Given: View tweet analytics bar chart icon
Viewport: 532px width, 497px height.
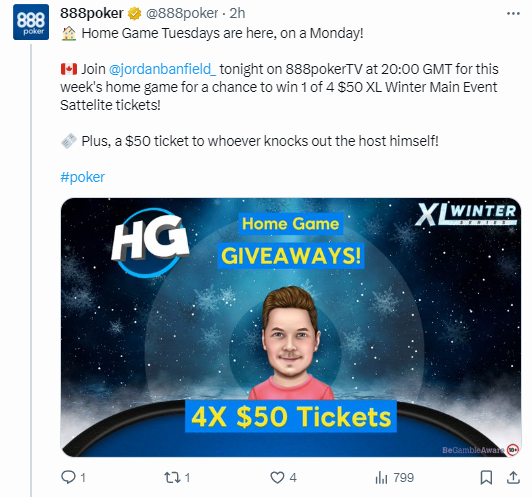Looking at the screenshot, I should pos(381,478).
